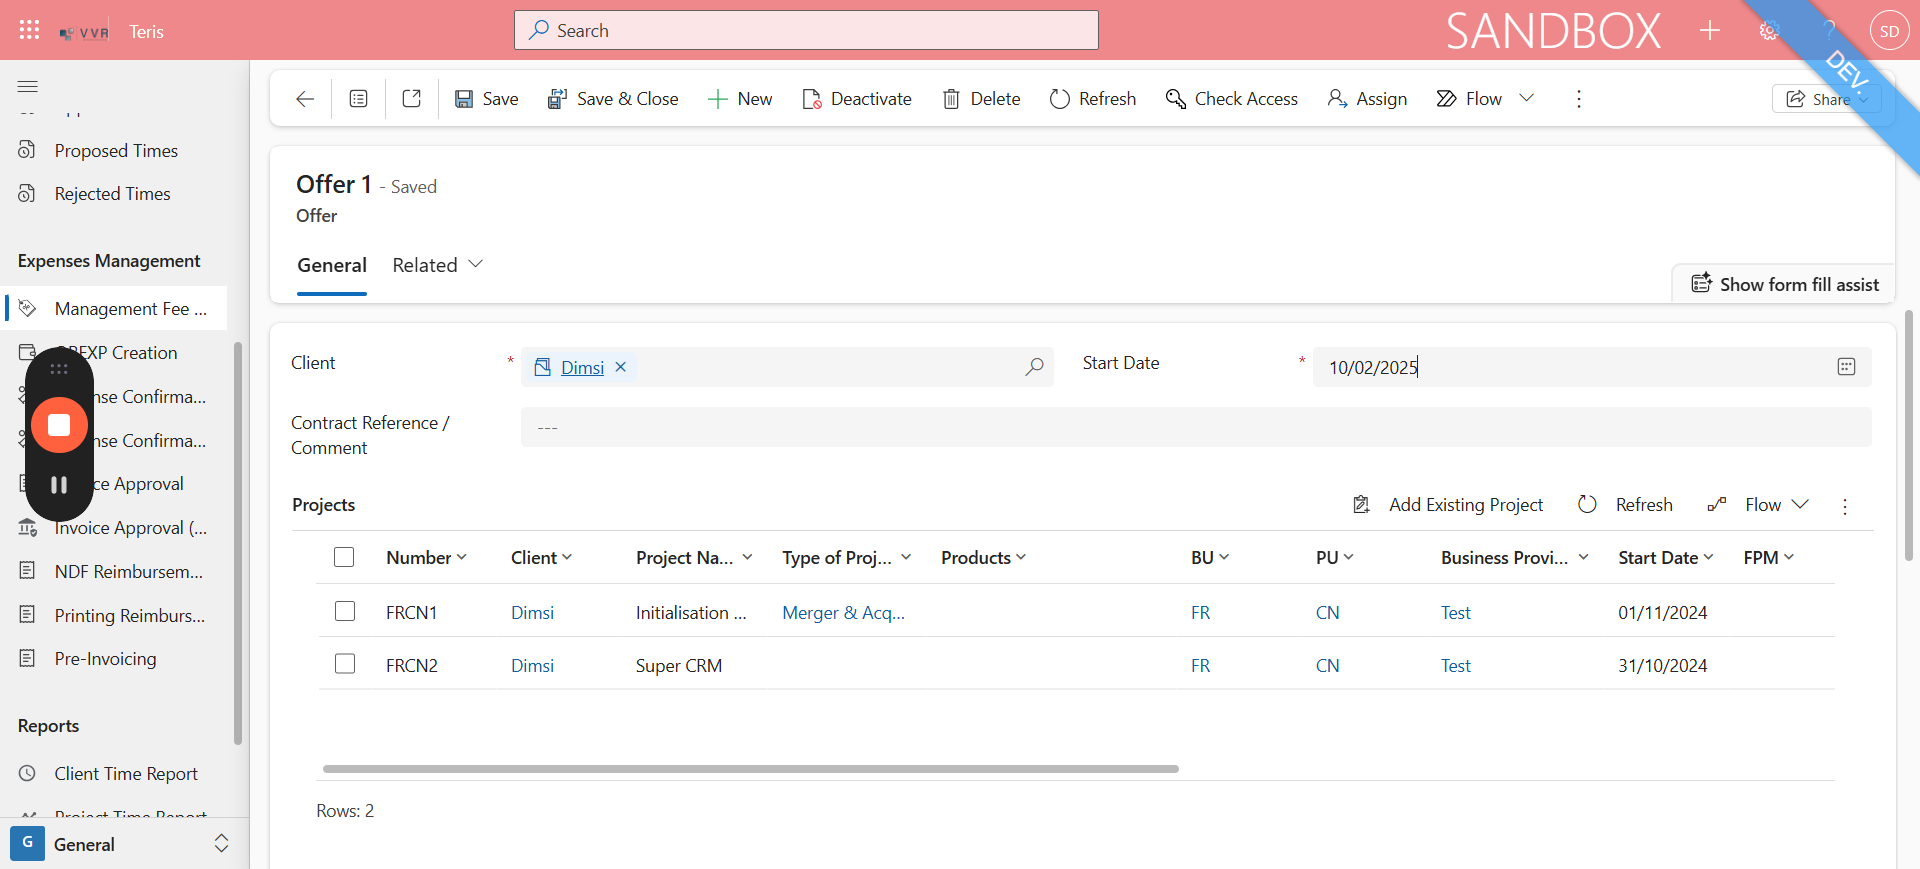Open Printing Reimbursement sidebar item

point(129,616)
